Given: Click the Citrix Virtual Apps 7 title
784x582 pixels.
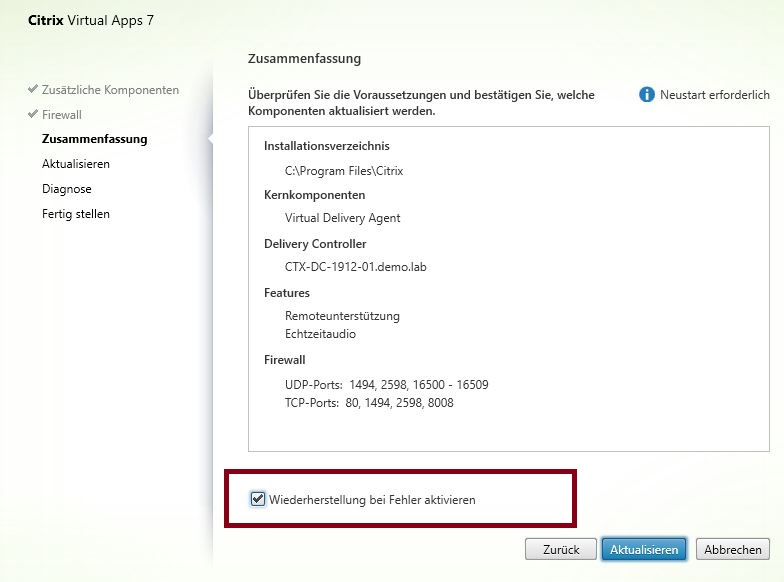Looking at the screenshot, I should pos(83,20).
